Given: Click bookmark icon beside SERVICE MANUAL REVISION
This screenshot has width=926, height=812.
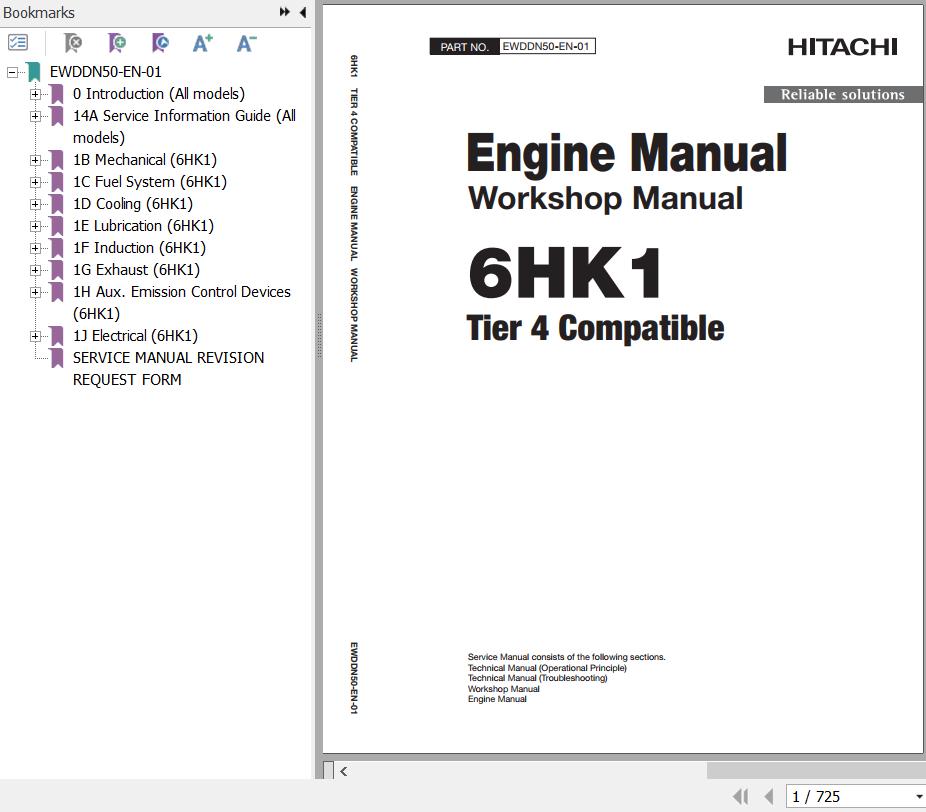Looking at the screenshot, I should point(57,358).
